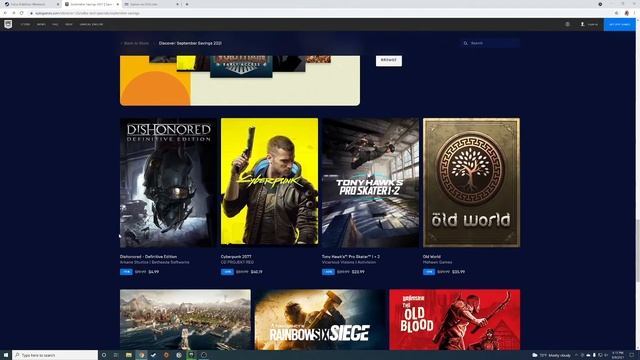Click the Windows taskbar search box
This screenshot has height=360, width=640.
pyautogui.click(x=55, y=355)
